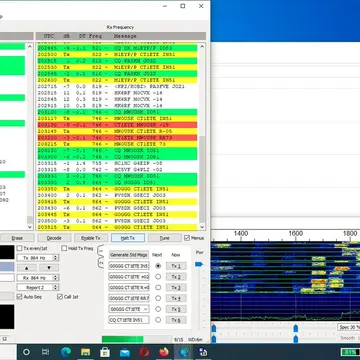Image resolution: width=360 pixels, height=360 pixels.
Task: Expand the Tx 5 message dropdown
Action: click(146, 309)
